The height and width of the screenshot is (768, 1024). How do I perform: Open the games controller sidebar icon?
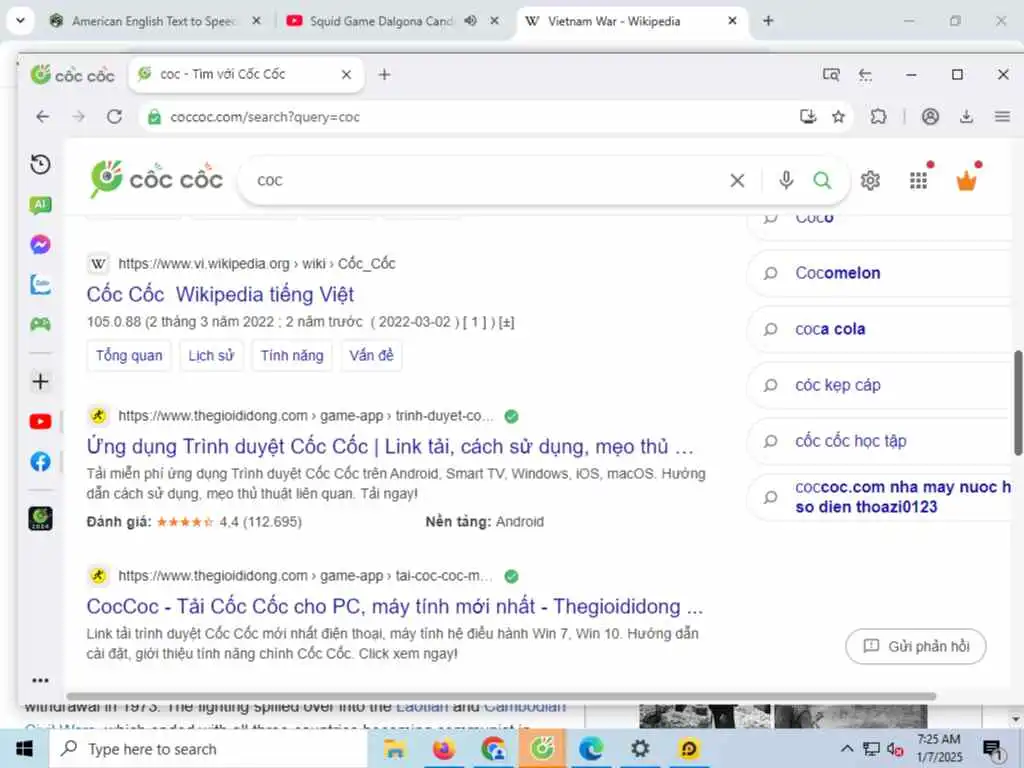click(x=40, y=324)
